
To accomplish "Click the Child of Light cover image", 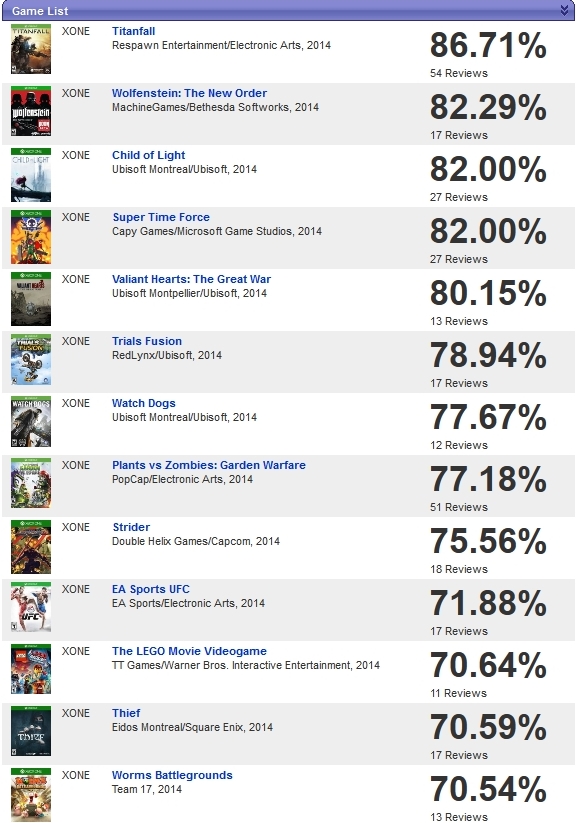I will (31, 175).
